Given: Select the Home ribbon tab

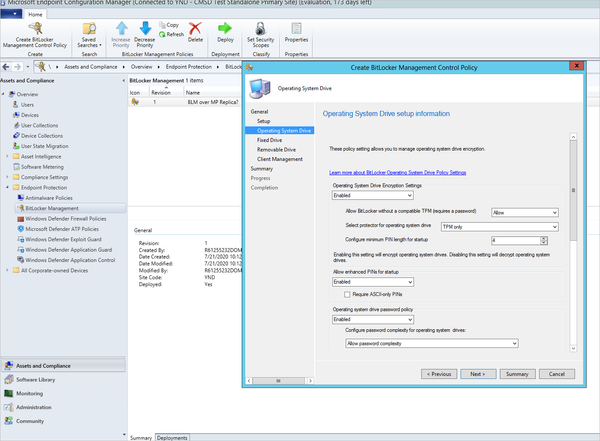Looking at the screenshot, I should (35, 15).
